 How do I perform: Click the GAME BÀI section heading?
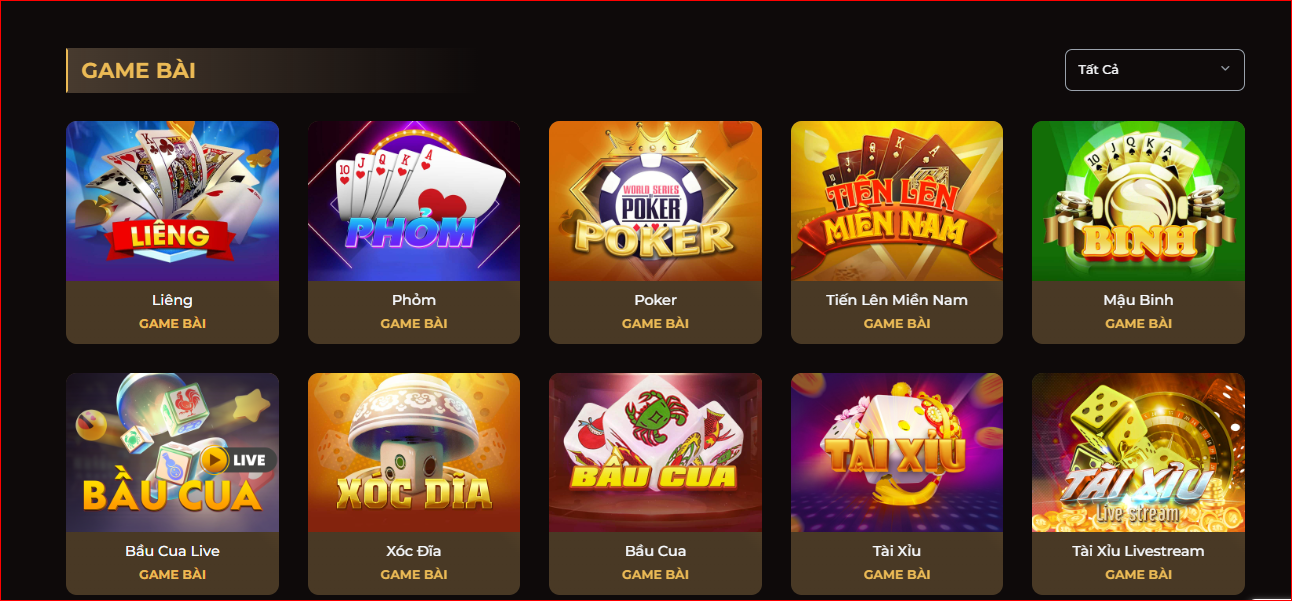pyautogui.click(x=138, y=71)
